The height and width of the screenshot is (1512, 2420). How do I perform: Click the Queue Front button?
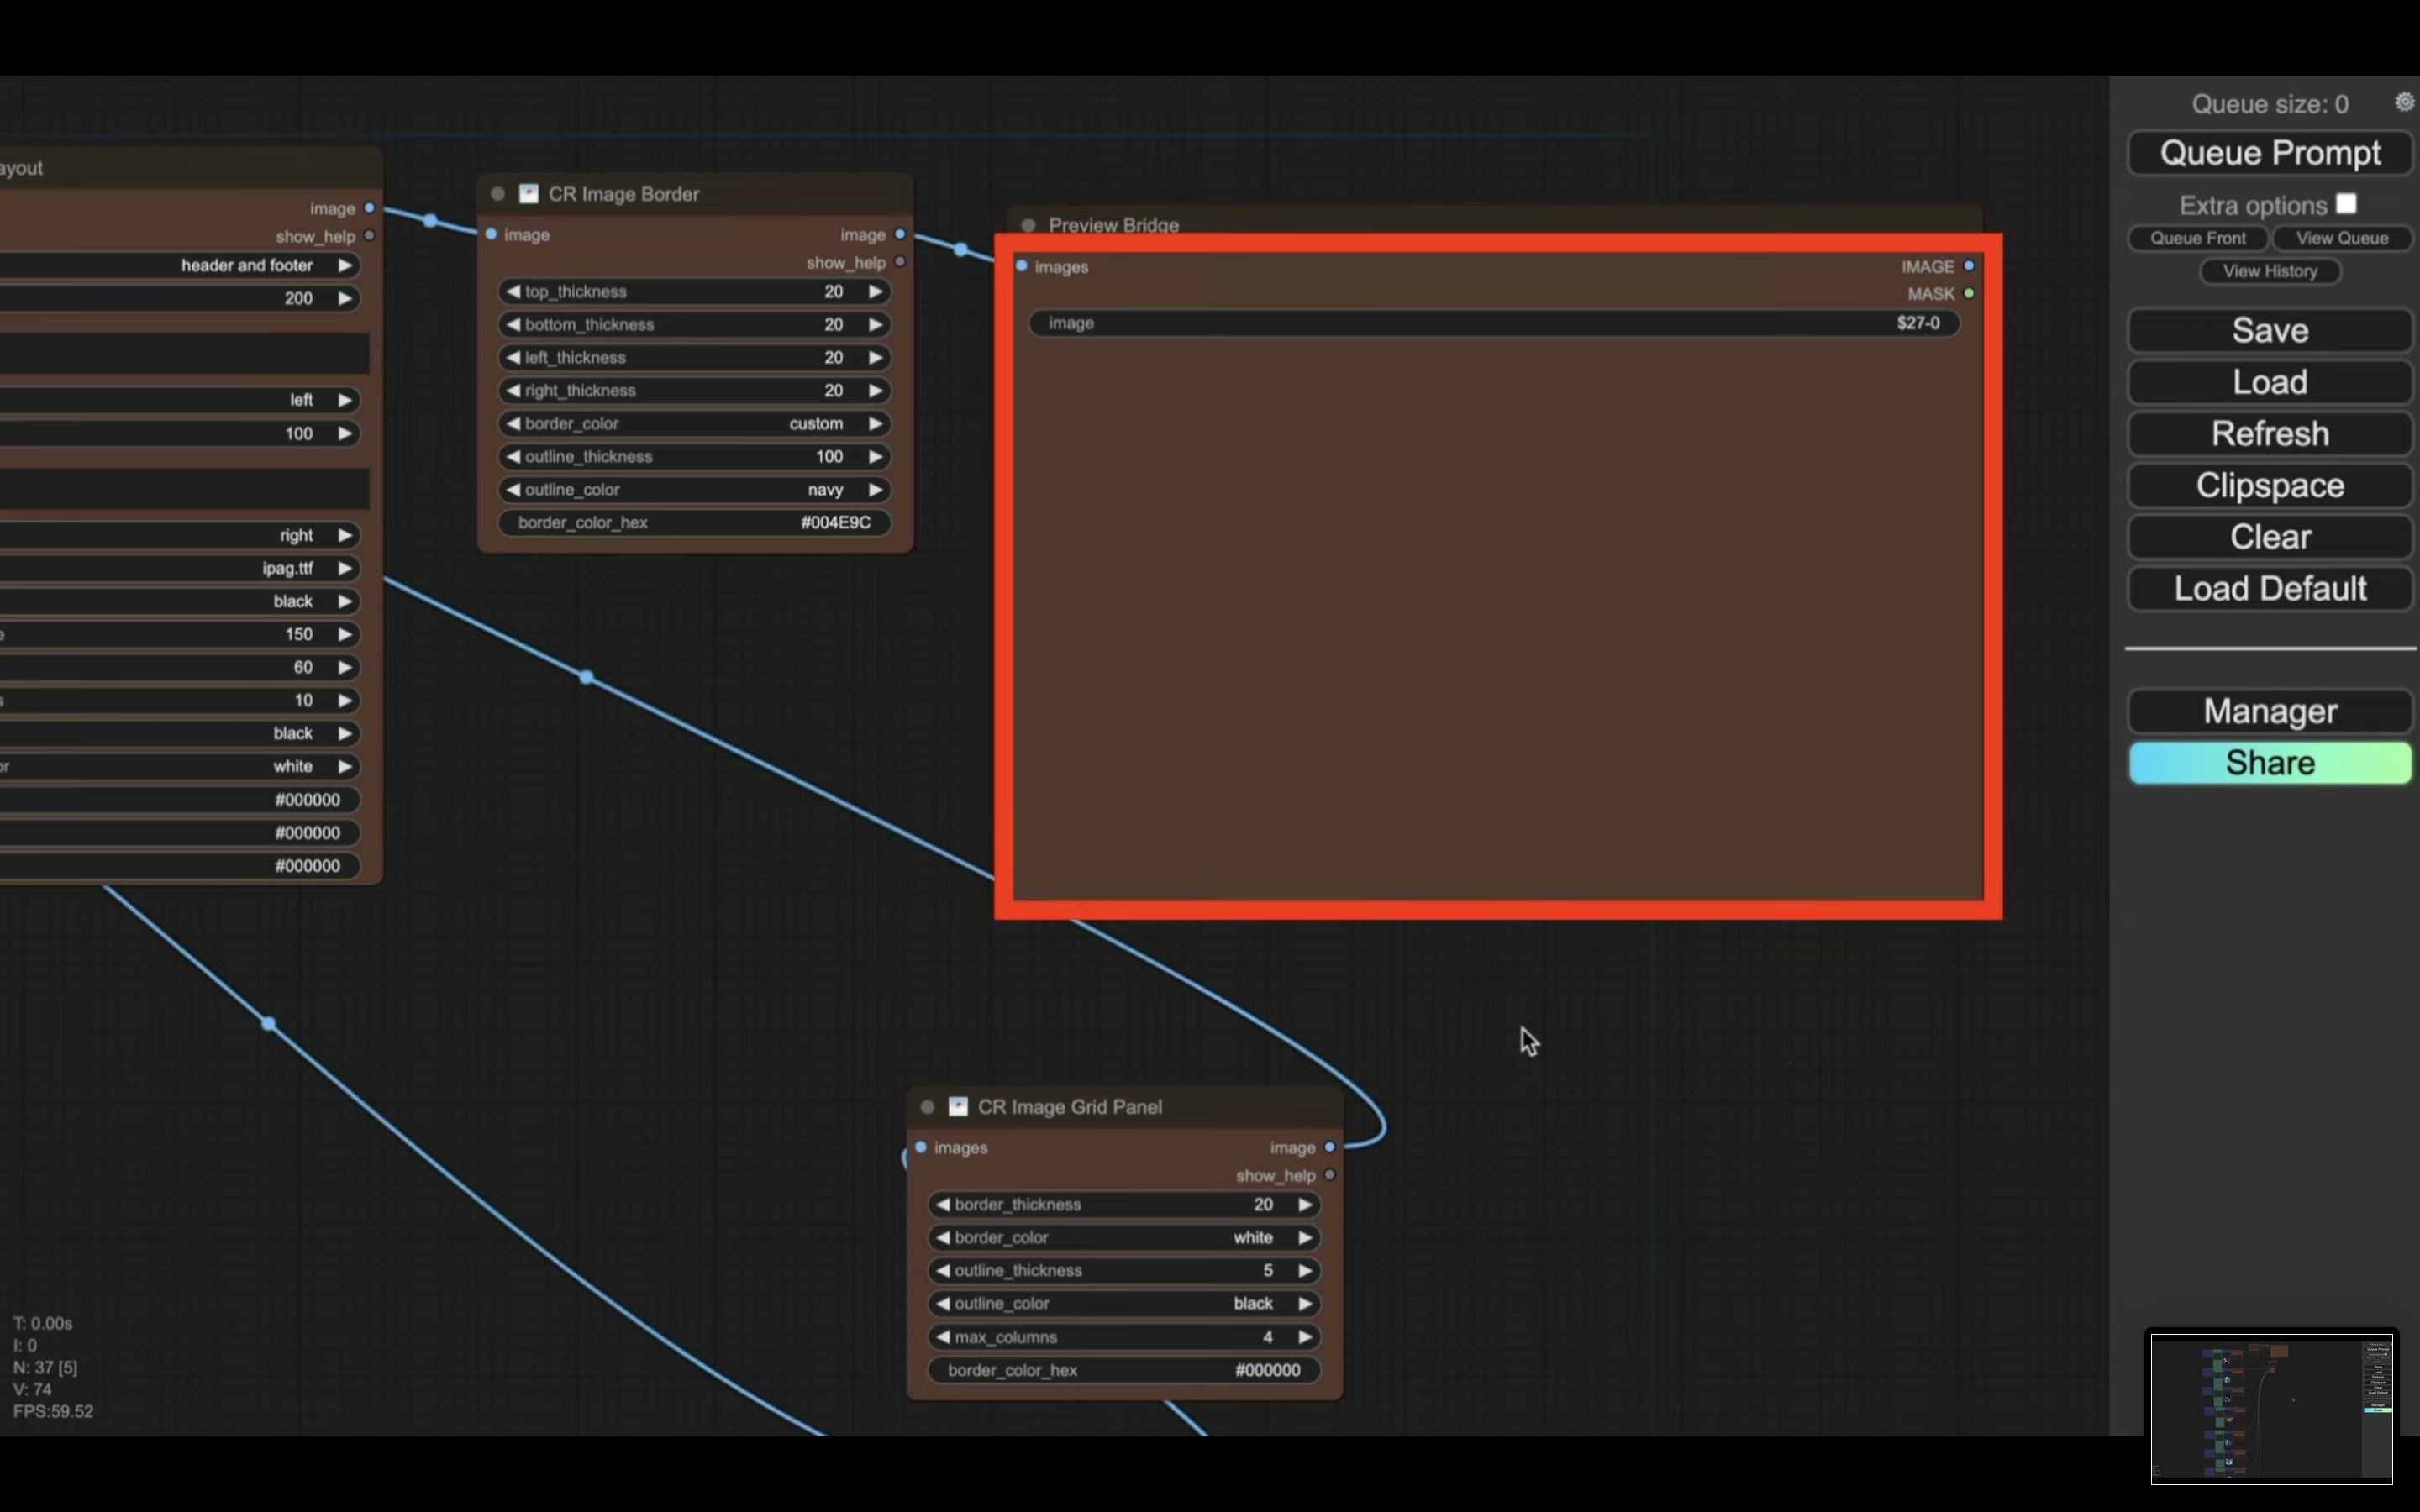click(2198, 238)
